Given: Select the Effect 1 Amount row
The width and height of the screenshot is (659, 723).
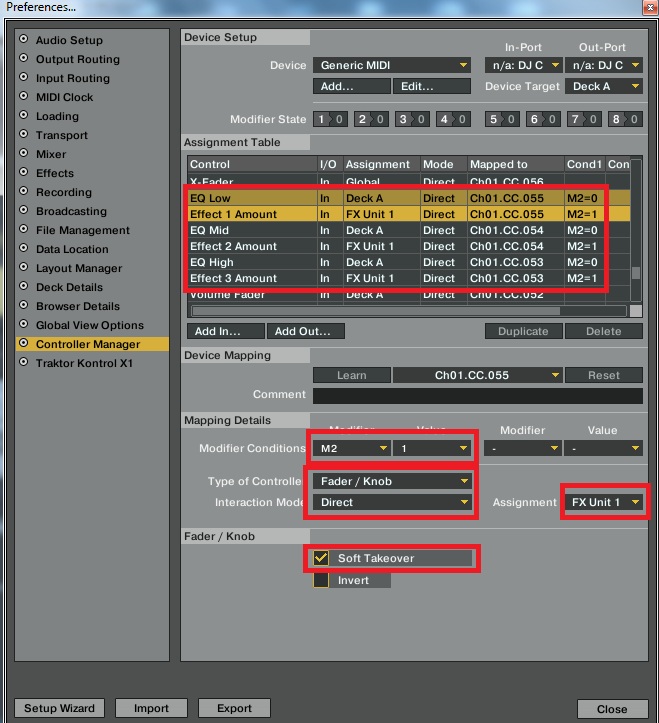Looking at the screenshot, I should tap(409, 214).
